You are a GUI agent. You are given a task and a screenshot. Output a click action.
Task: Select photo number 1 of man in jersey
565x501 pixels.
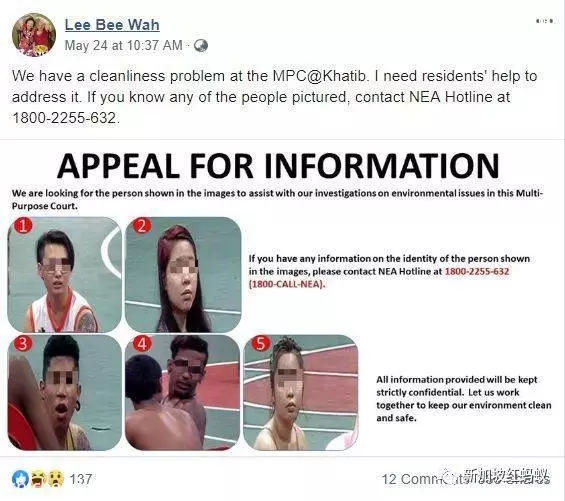click(65, 275)
